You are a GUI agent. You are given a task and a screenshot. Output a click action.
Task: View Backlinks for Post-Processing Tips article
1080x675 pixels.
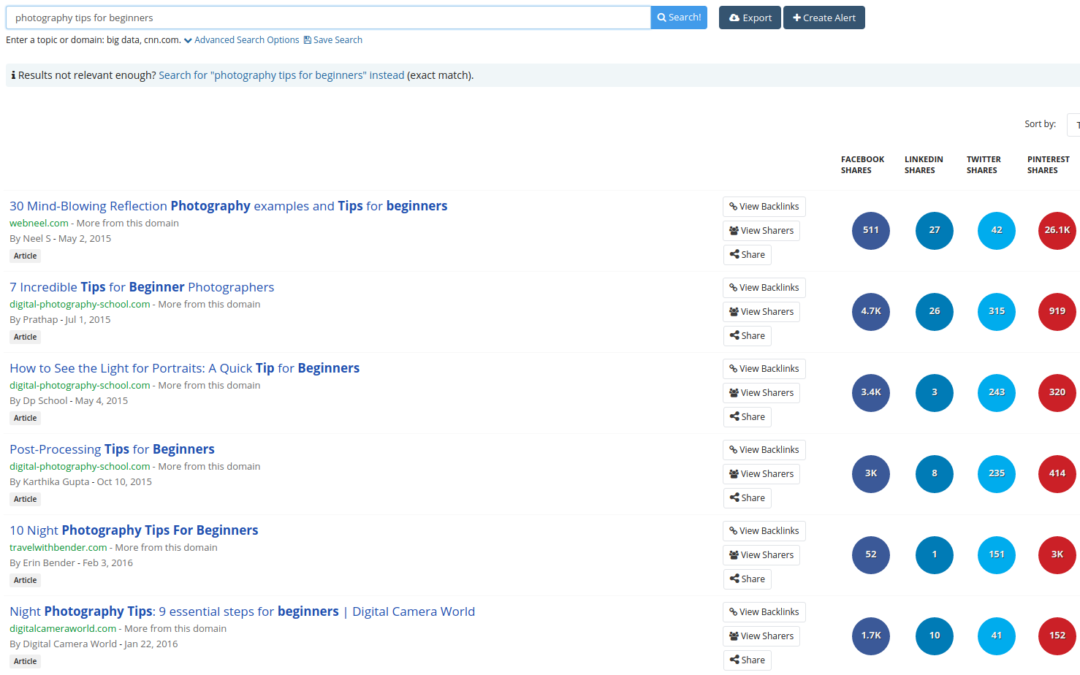(764, 450)
